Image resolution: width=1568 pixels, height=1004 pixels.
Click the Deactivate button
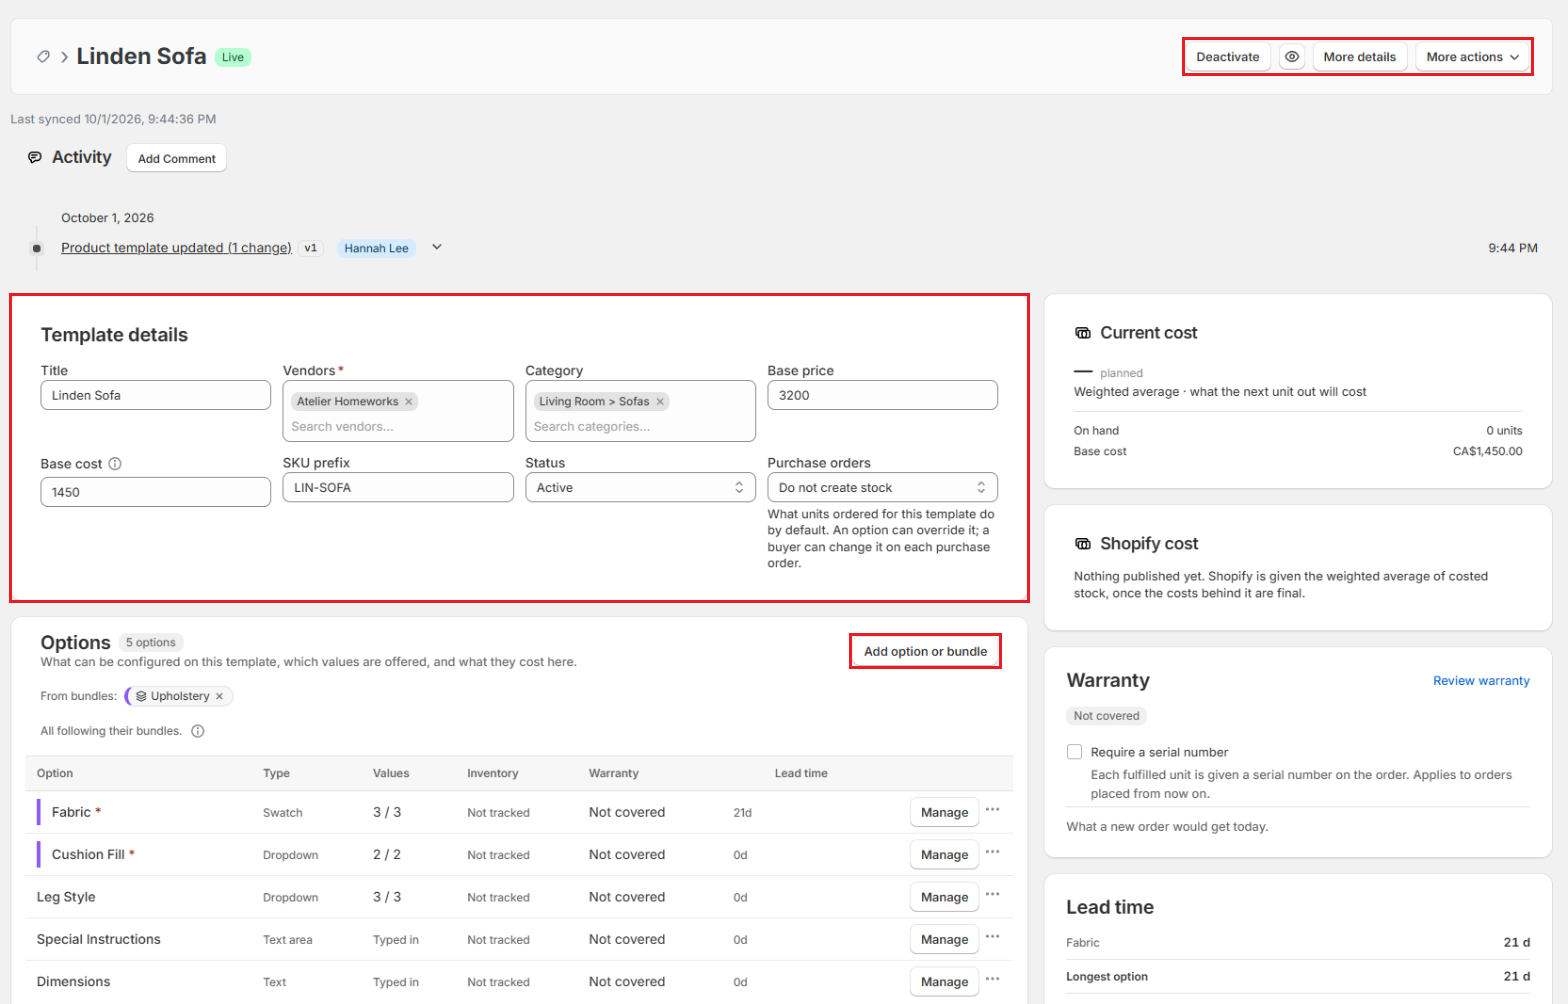coord(1228,57)
